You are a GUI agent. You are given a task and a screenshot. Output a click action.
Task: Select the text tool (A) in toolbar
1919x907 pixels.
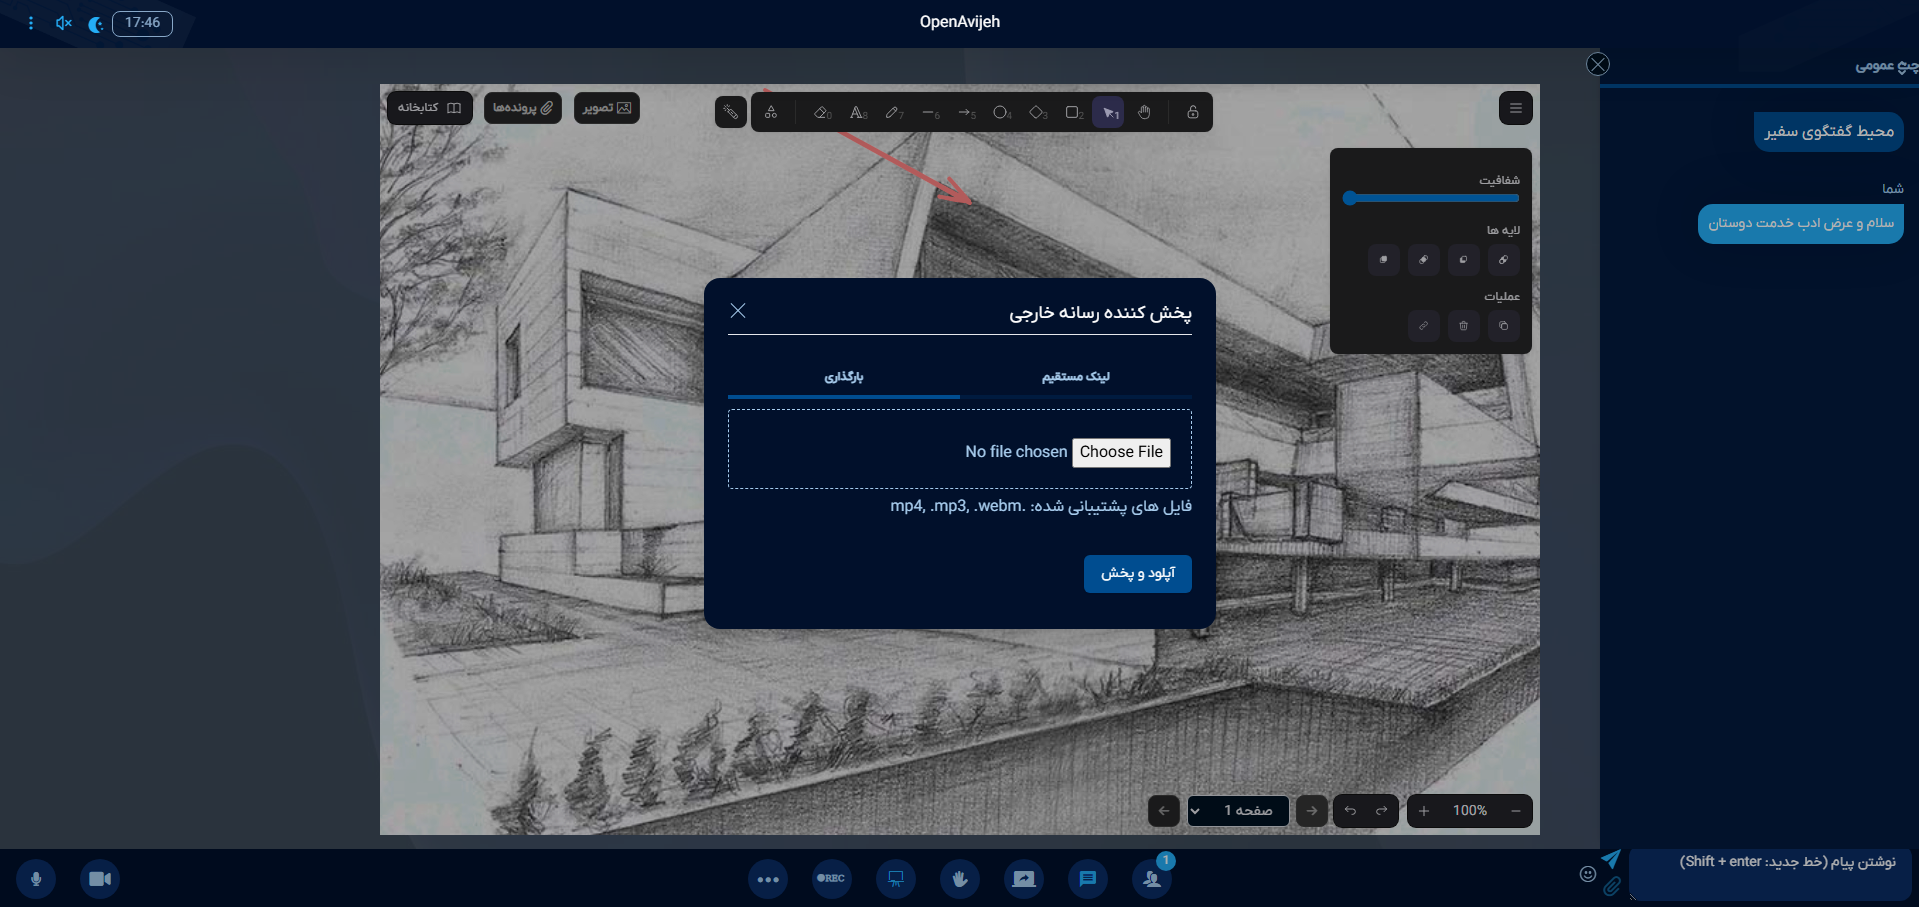click(x=858, y=113)
